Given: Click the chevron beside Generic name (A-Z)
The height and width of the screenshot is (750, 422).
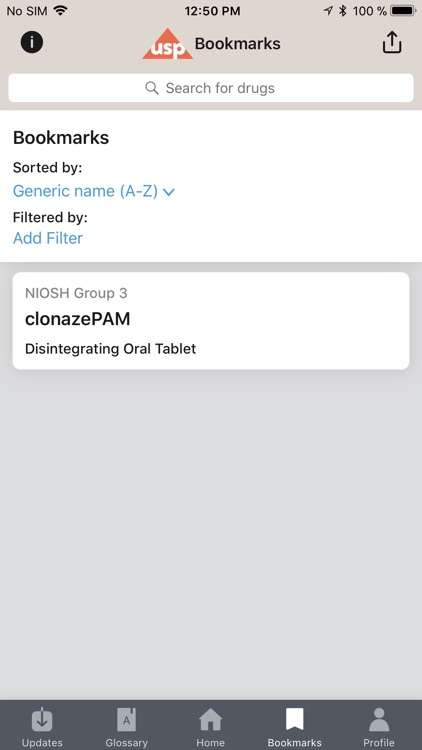Looking at the screenshot, I should coord(169,192).
